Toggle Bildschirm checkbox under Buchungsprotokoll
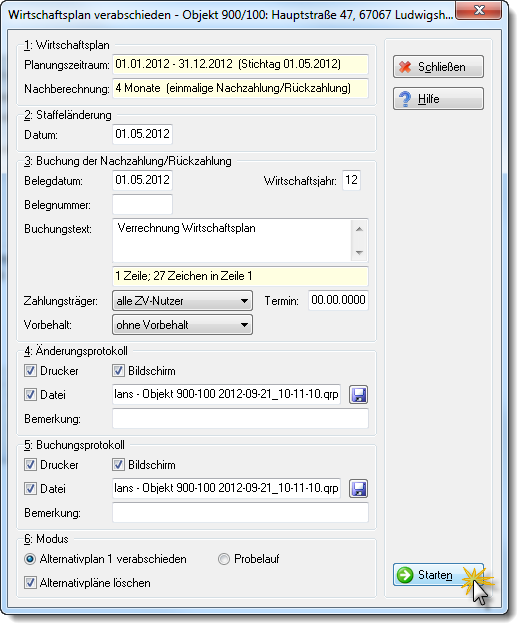 pos(118,464)
